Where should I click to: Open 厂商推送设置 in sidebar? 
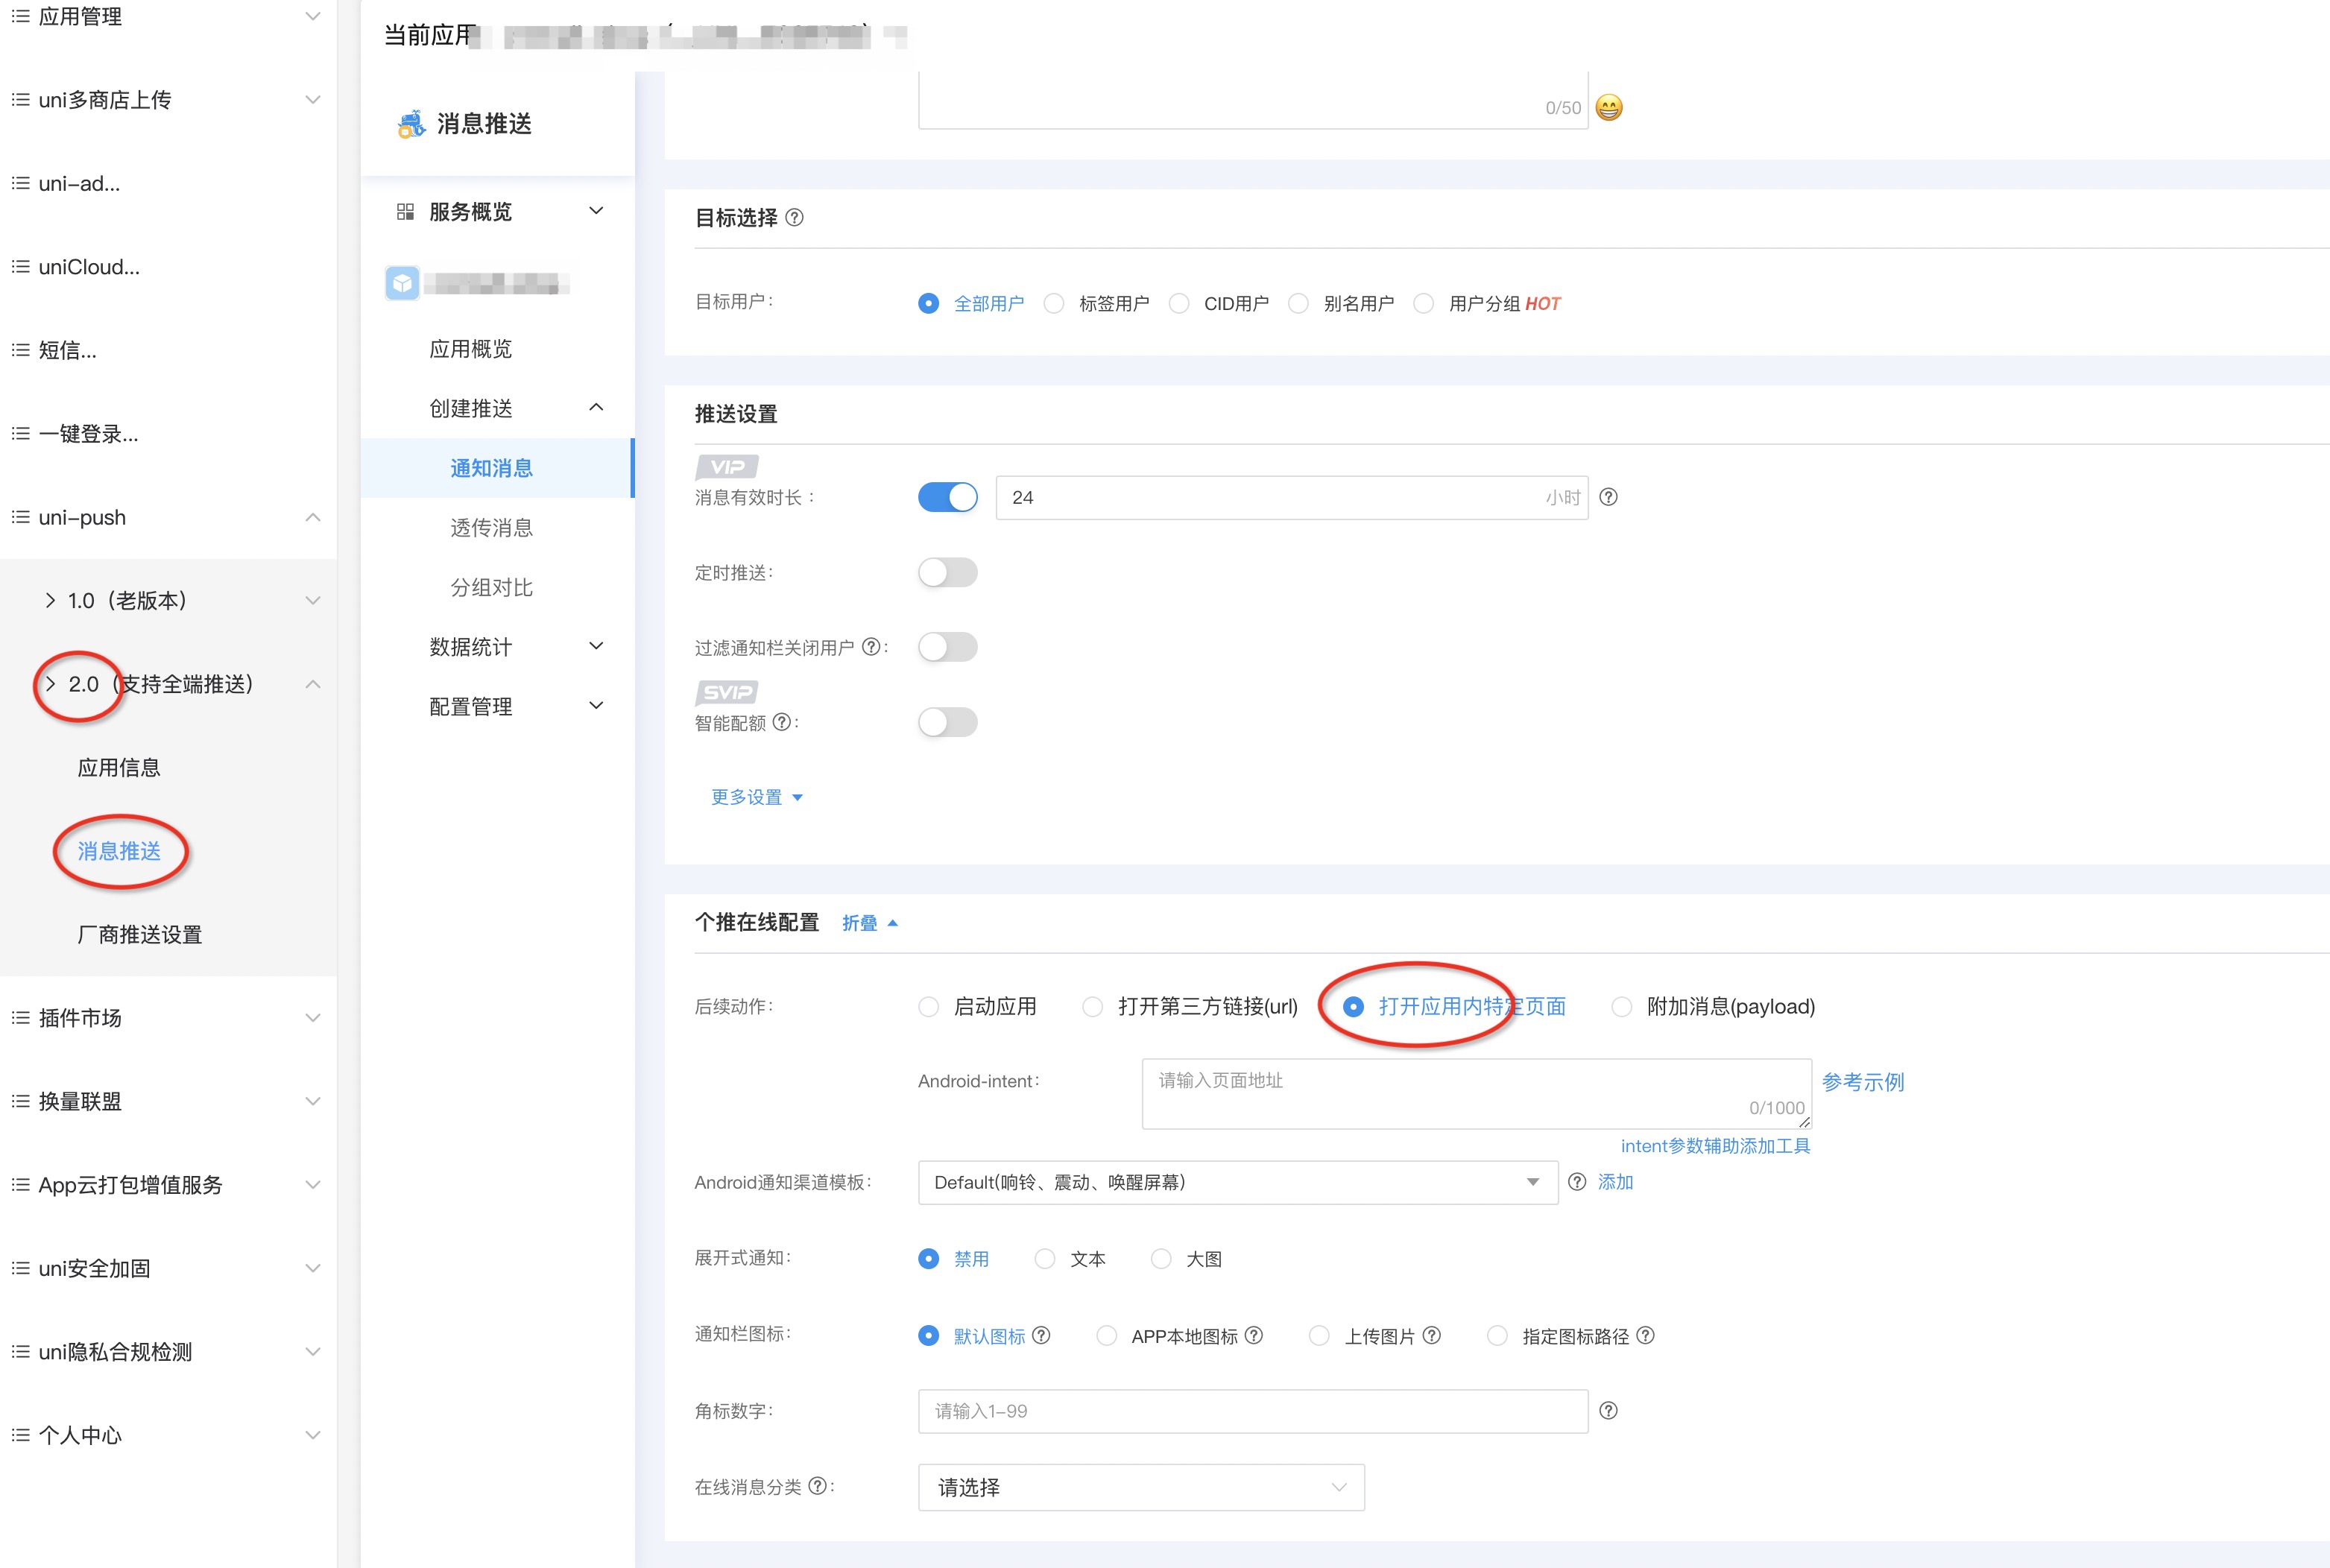140,934
